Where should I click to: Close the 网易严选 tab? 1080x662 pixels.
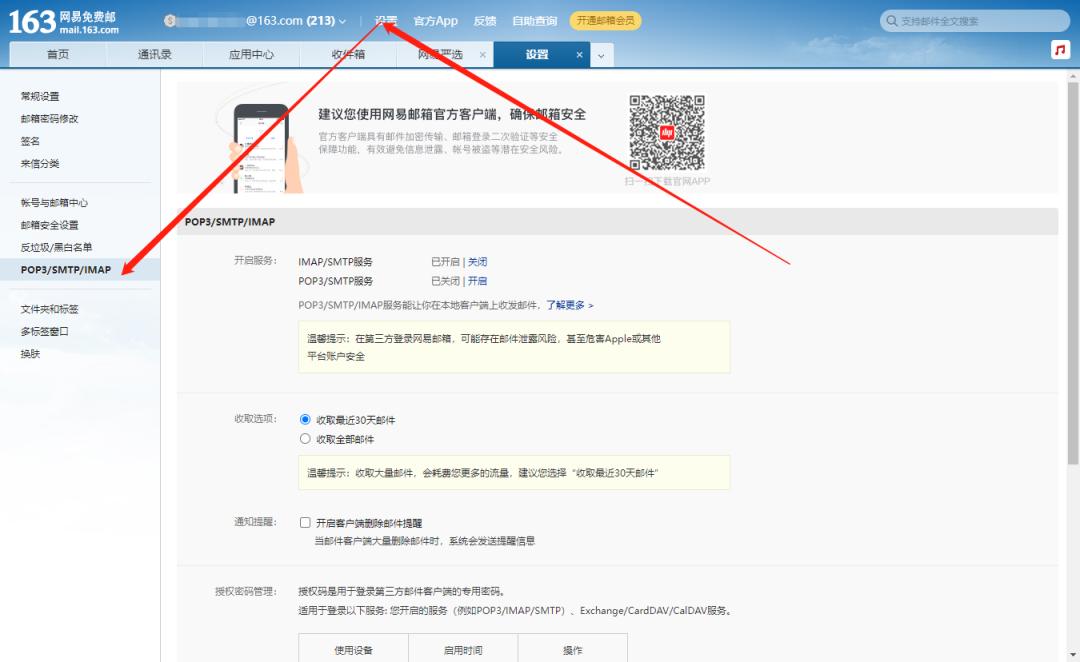(483, 55)
